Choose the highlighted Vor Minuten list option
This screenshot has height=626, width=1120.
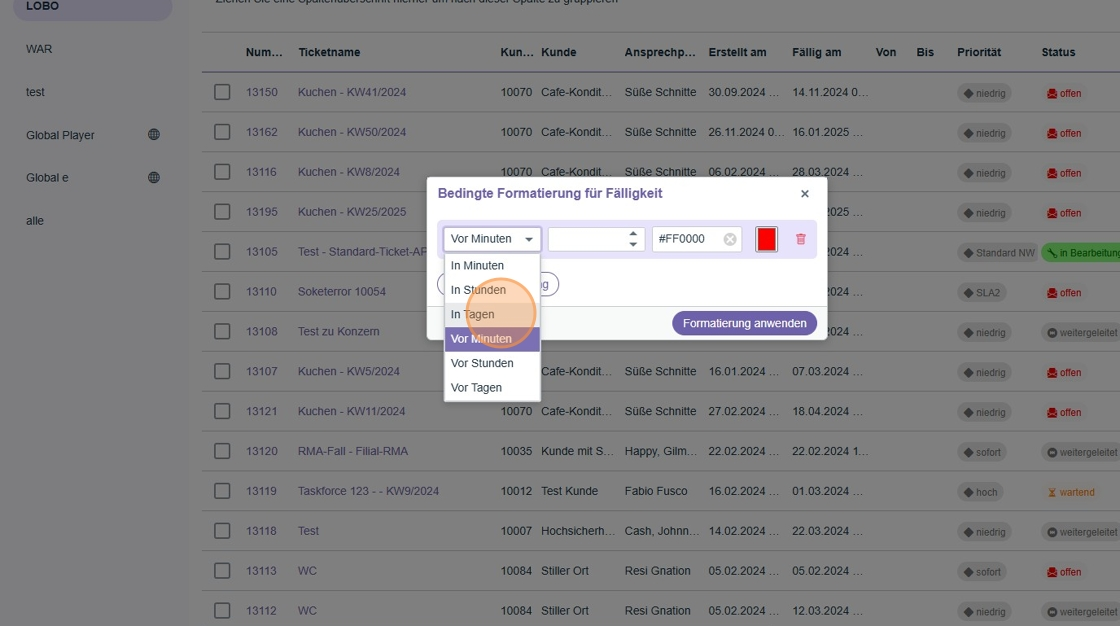492,339
